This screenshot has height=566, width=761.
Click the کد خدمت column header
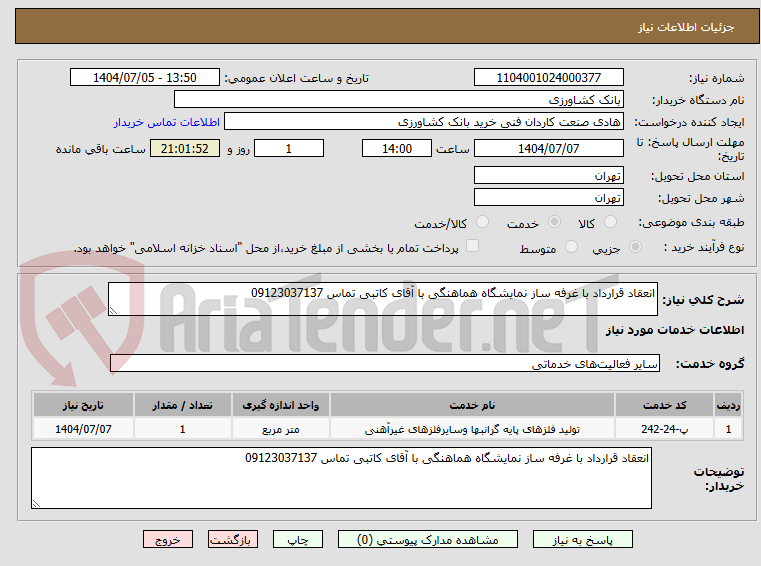[664, 405]
